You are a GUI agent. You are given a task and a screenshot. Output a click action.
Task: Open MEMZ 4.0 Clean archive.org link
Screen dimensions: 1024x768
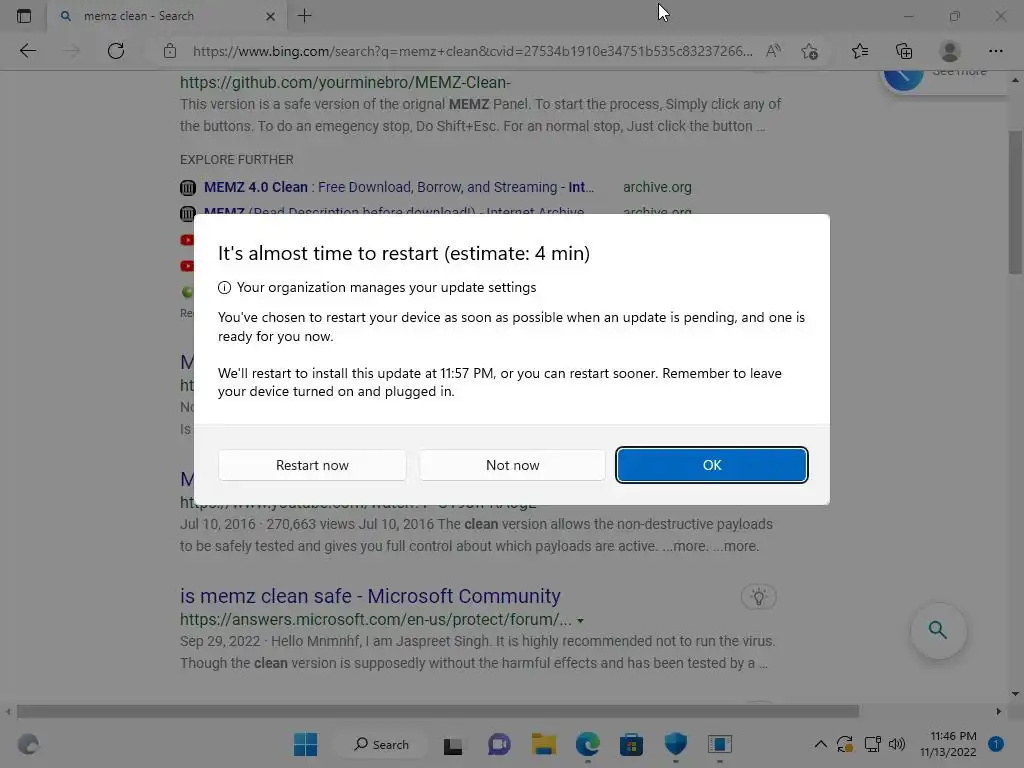tap(398, 187)
